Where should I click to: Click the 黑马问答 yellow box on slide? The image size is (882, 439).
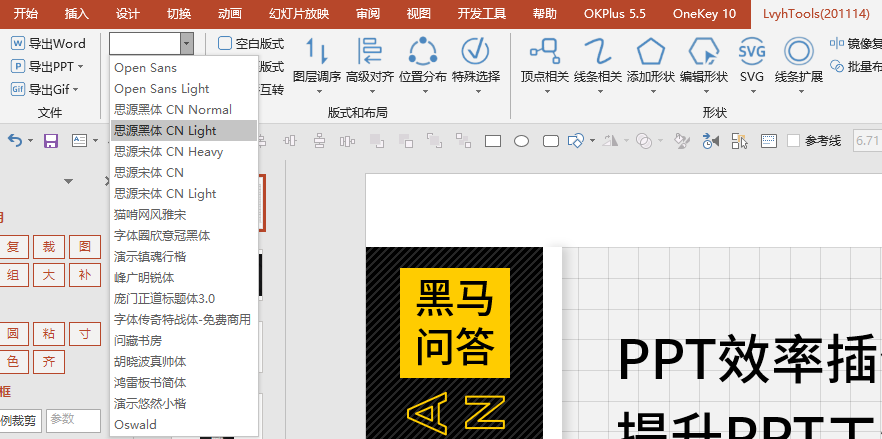click(454, 322)
